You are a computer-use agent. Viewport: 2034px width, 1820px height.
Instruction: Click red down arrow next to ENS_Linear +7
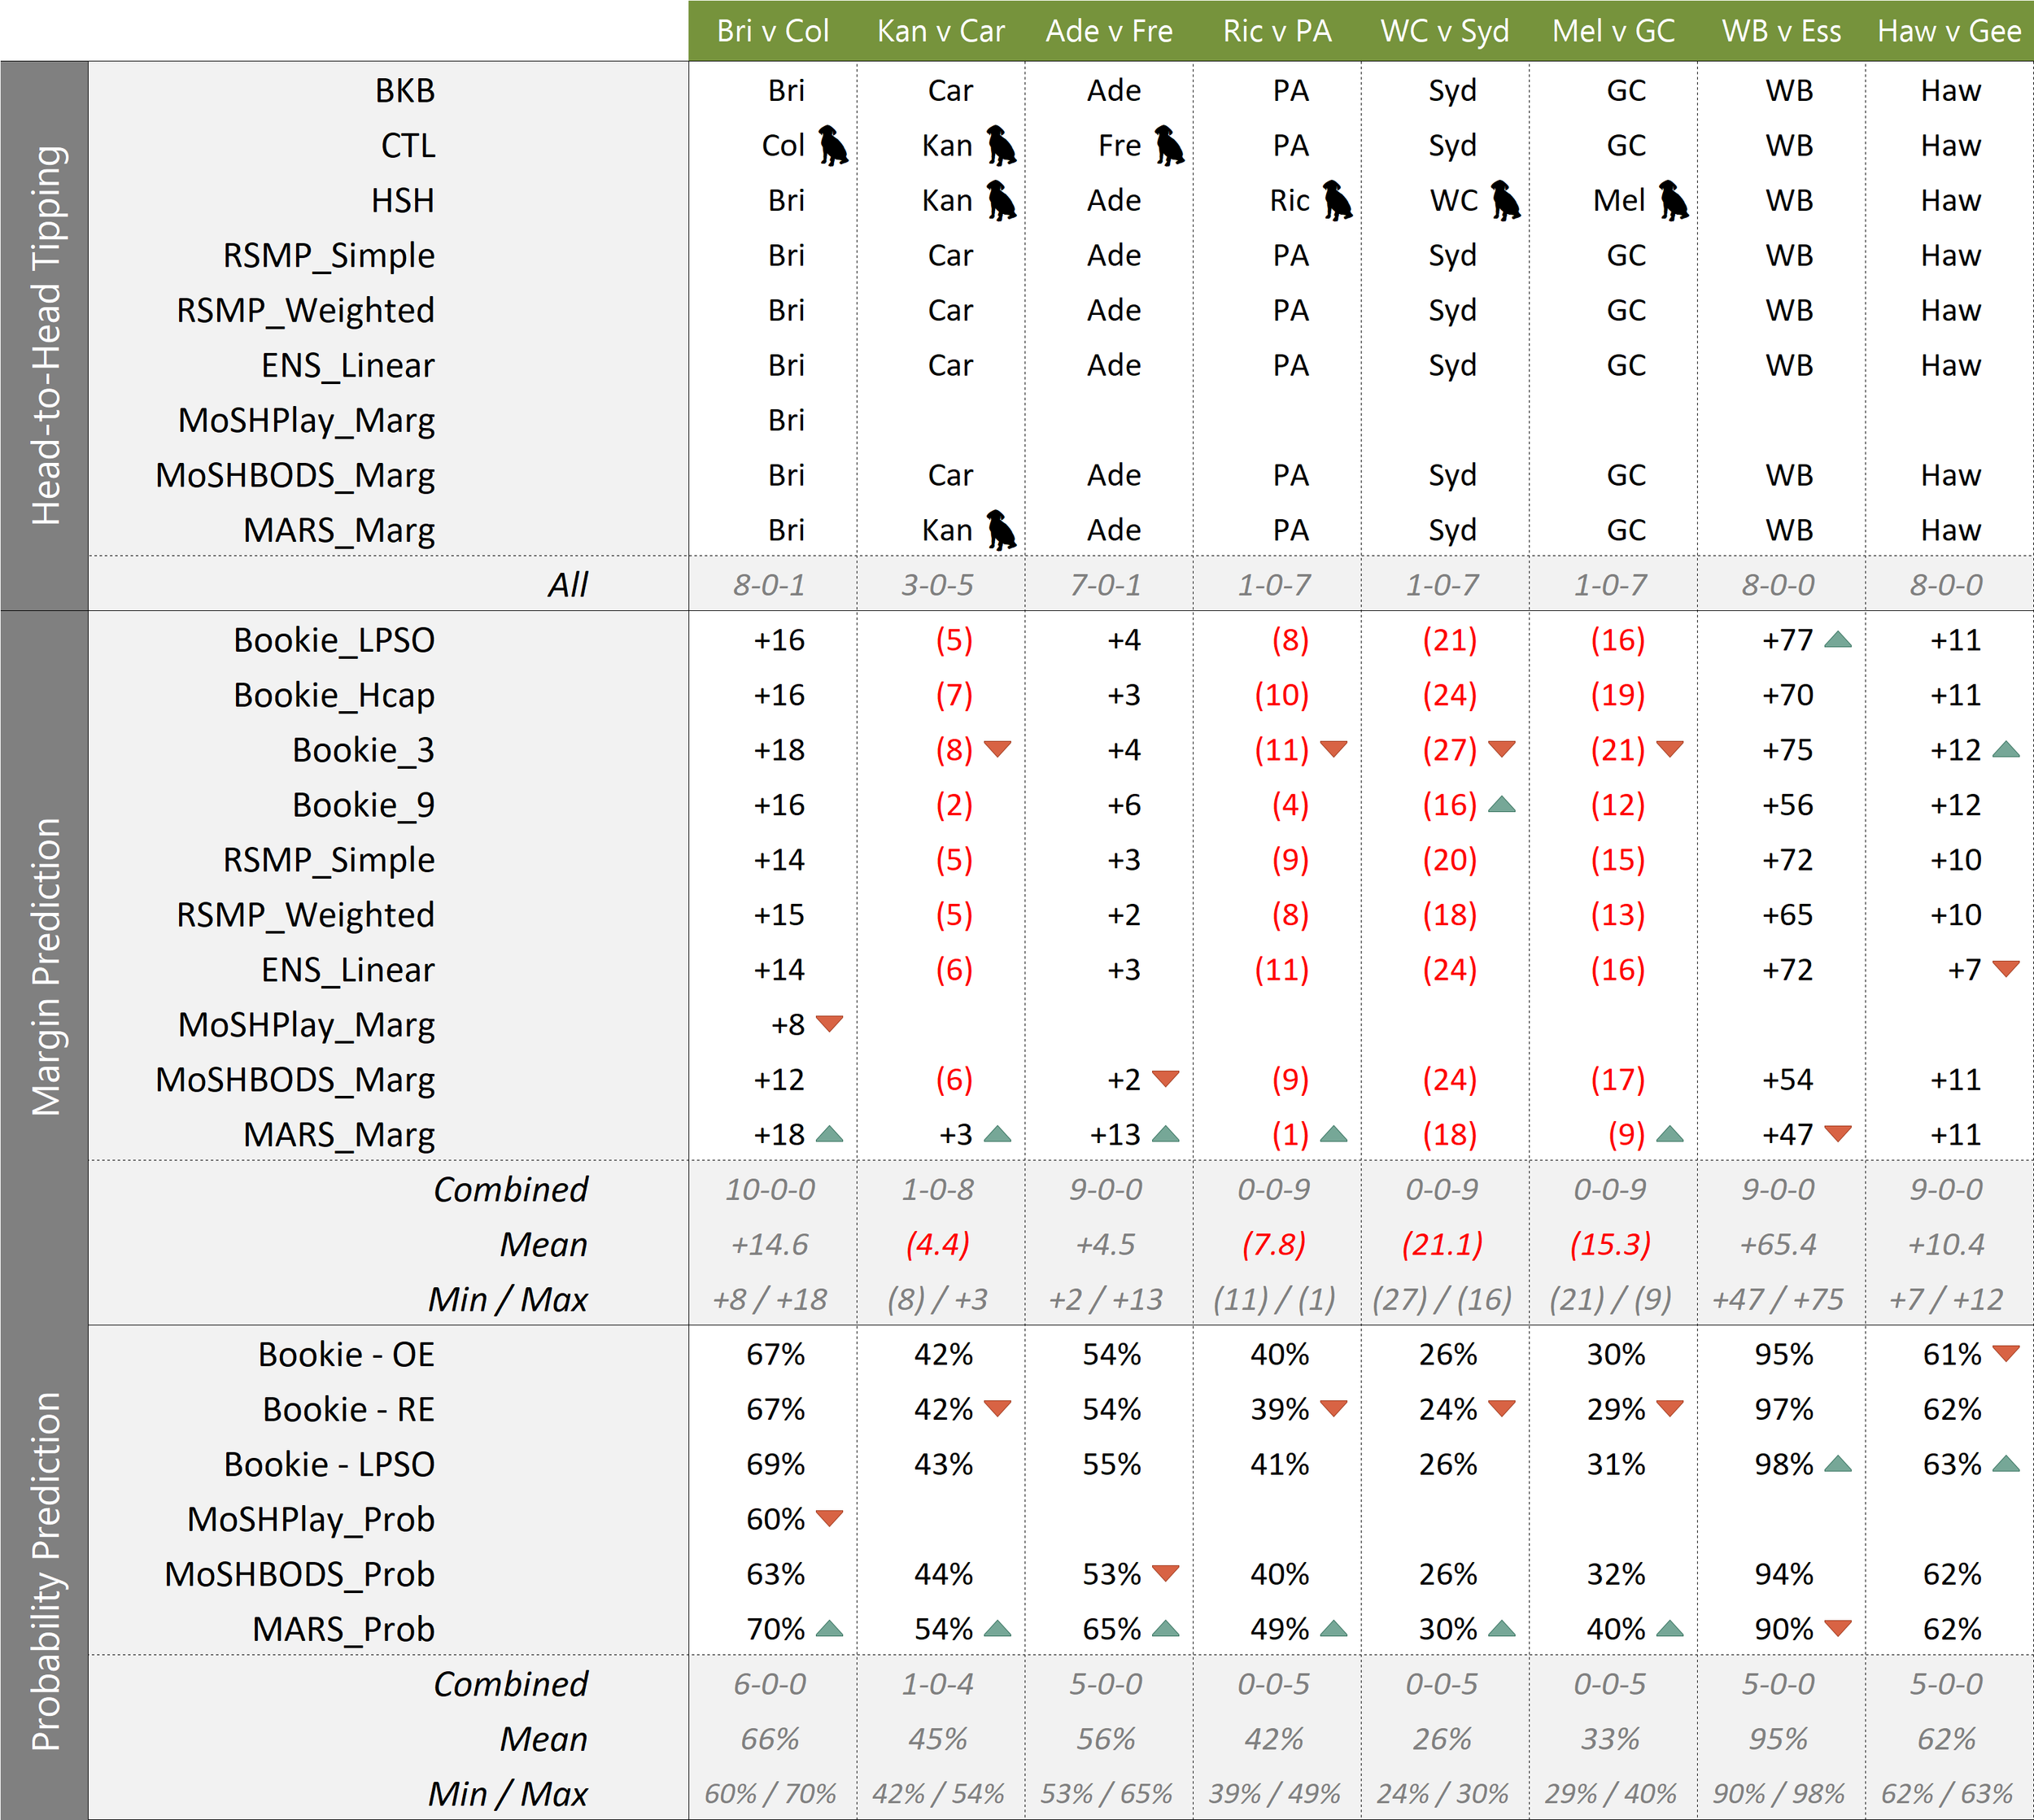point(2005,969)
